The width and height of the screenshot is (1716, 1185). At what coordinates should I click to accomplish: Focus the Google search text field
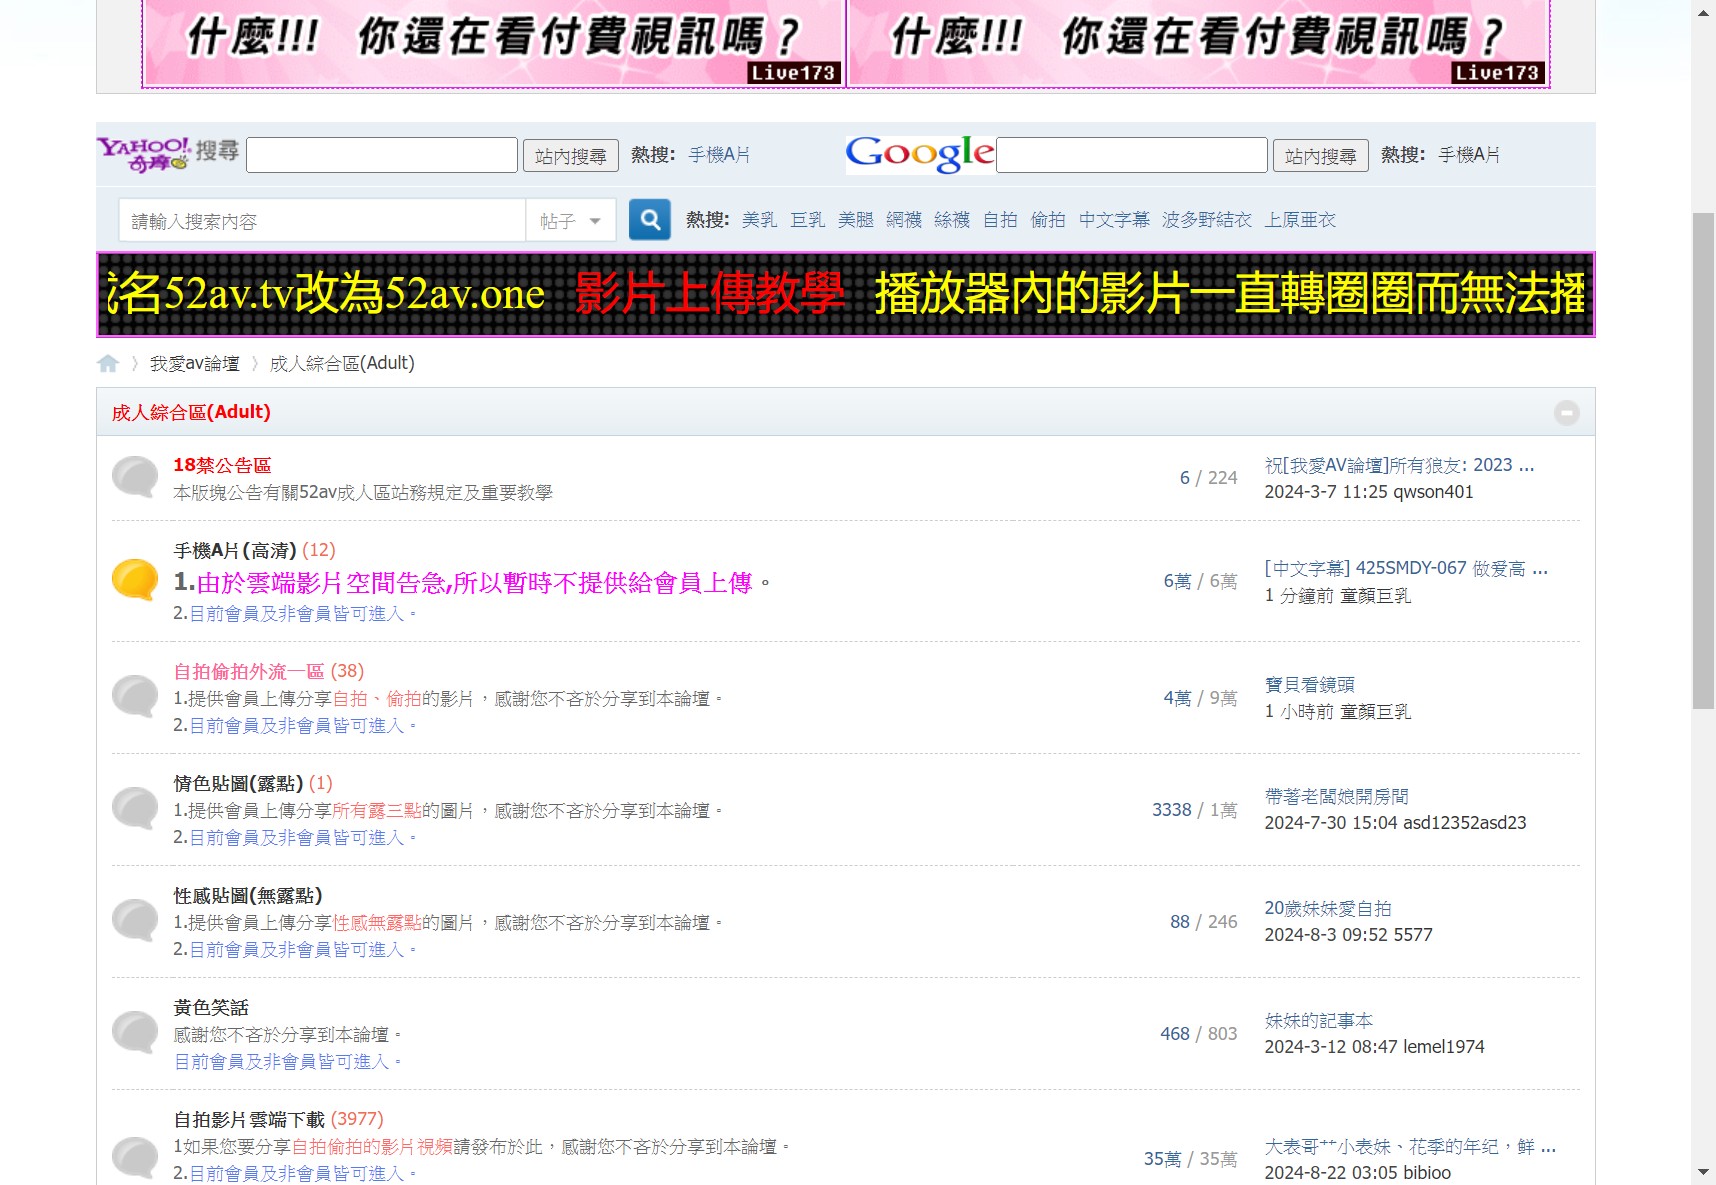(1131, 156)
